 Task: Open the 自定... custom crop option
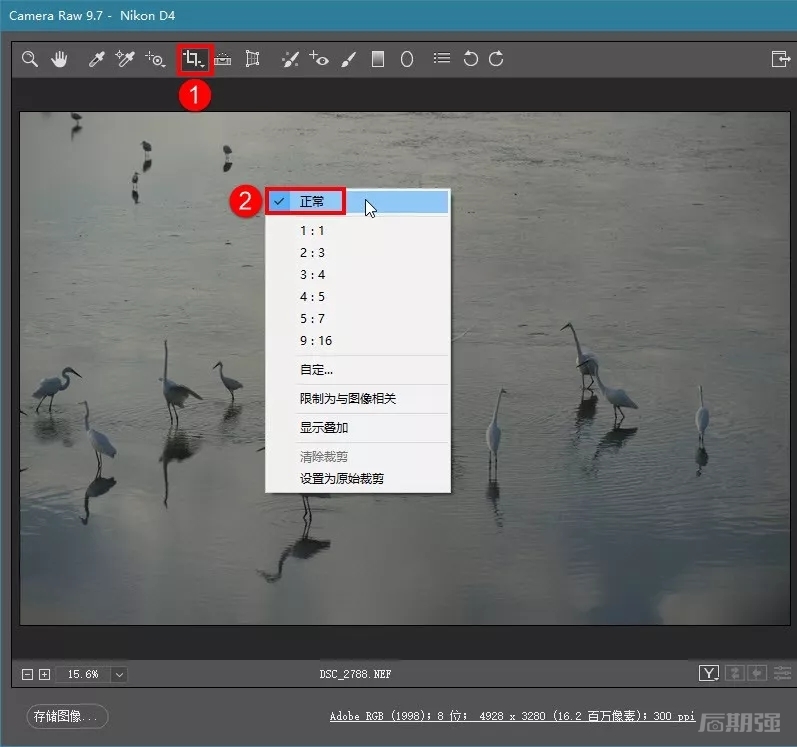click(x=358, y=370)
